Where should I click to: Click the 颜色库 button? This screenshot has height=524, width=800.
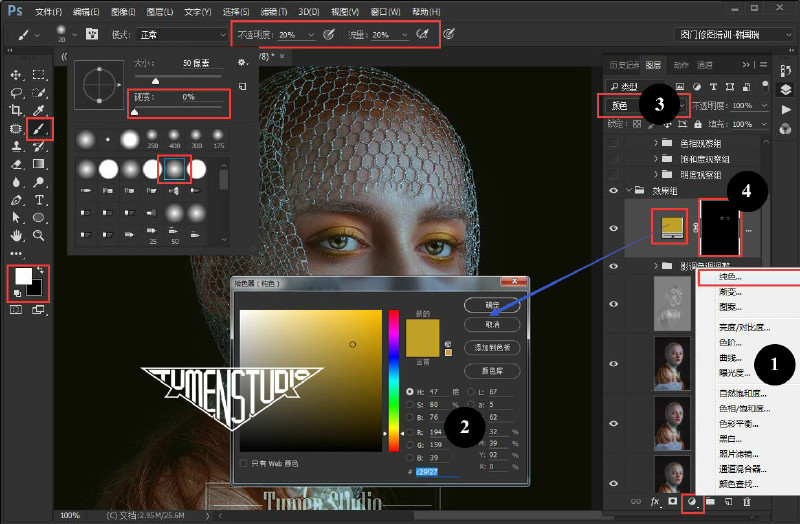pyautogui.click(x=492, y=371)
